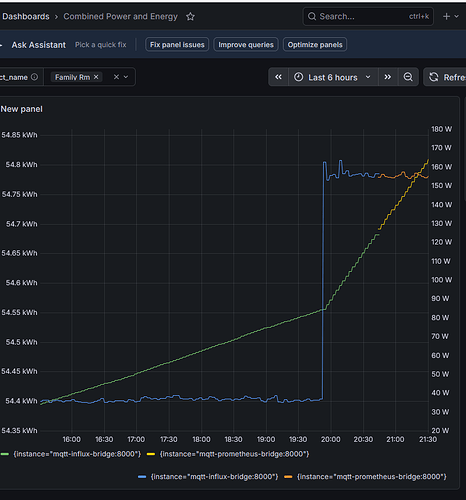The image size is (466, 500).
Task: Open the Dashboards breadcrumb link
Action: tap(26, 17)
